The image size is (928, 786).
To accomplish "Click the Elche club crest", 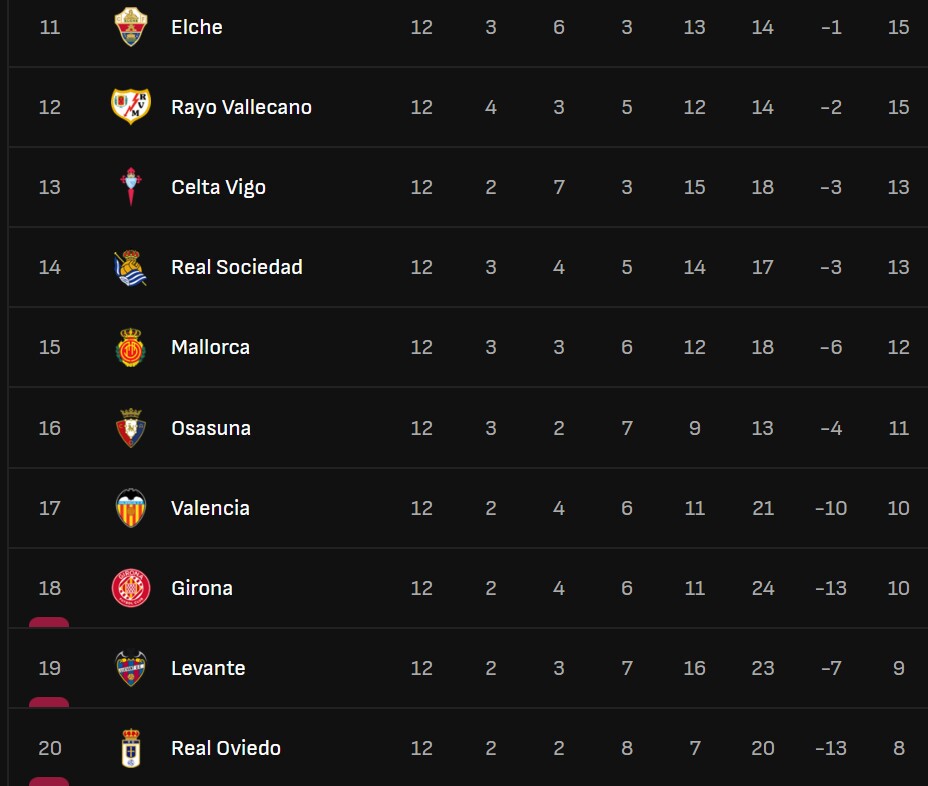I will click(x=131, y=27).
